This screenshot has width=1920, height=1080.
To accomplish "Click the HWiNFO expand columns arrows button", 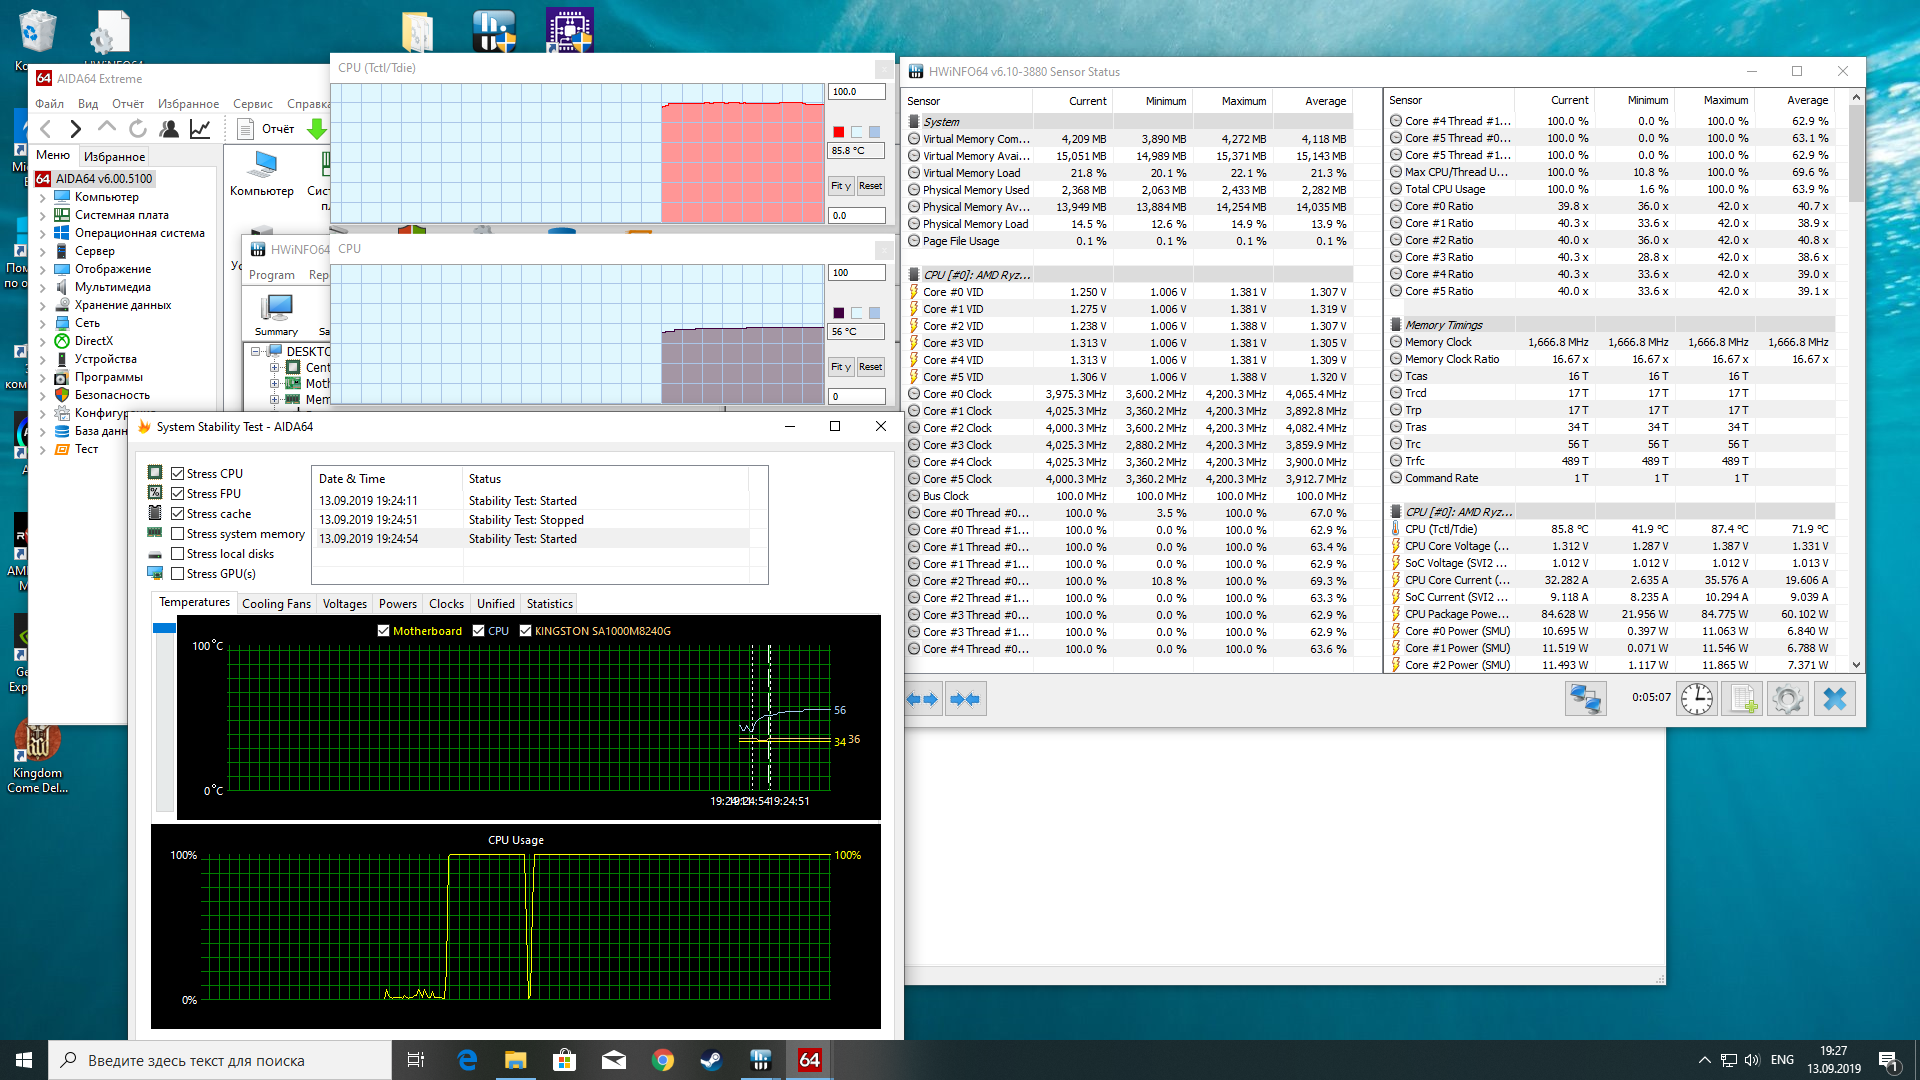I will tap(923, 699).
